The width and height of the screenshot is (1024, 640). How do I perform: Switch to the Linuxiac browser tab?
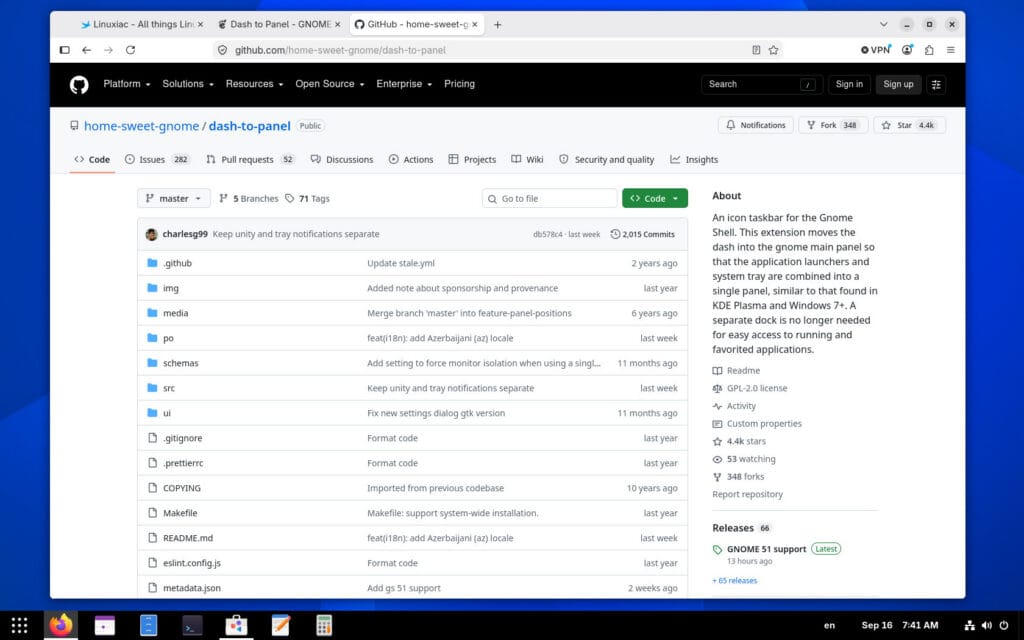pos(140,24)
